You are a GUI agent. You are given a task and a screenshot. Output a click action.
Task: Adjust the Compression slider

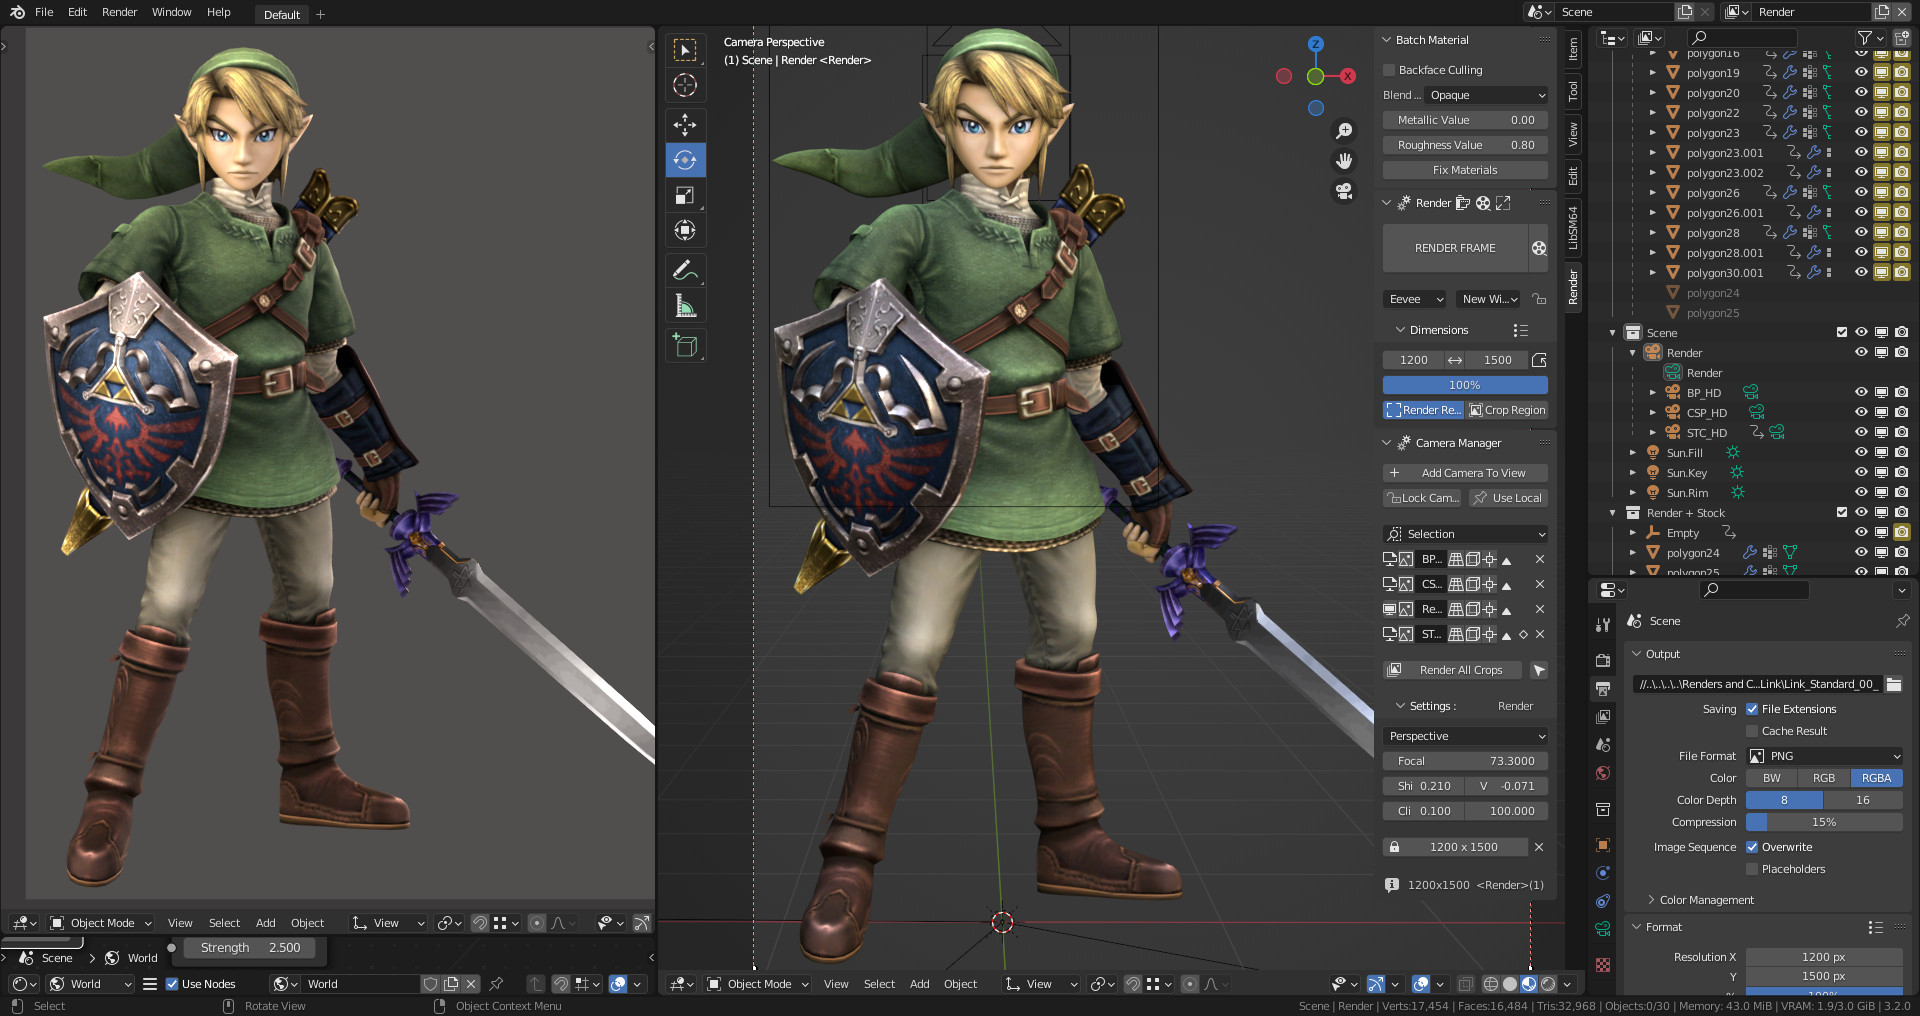pyautogui.click(x=1825, y=822)
